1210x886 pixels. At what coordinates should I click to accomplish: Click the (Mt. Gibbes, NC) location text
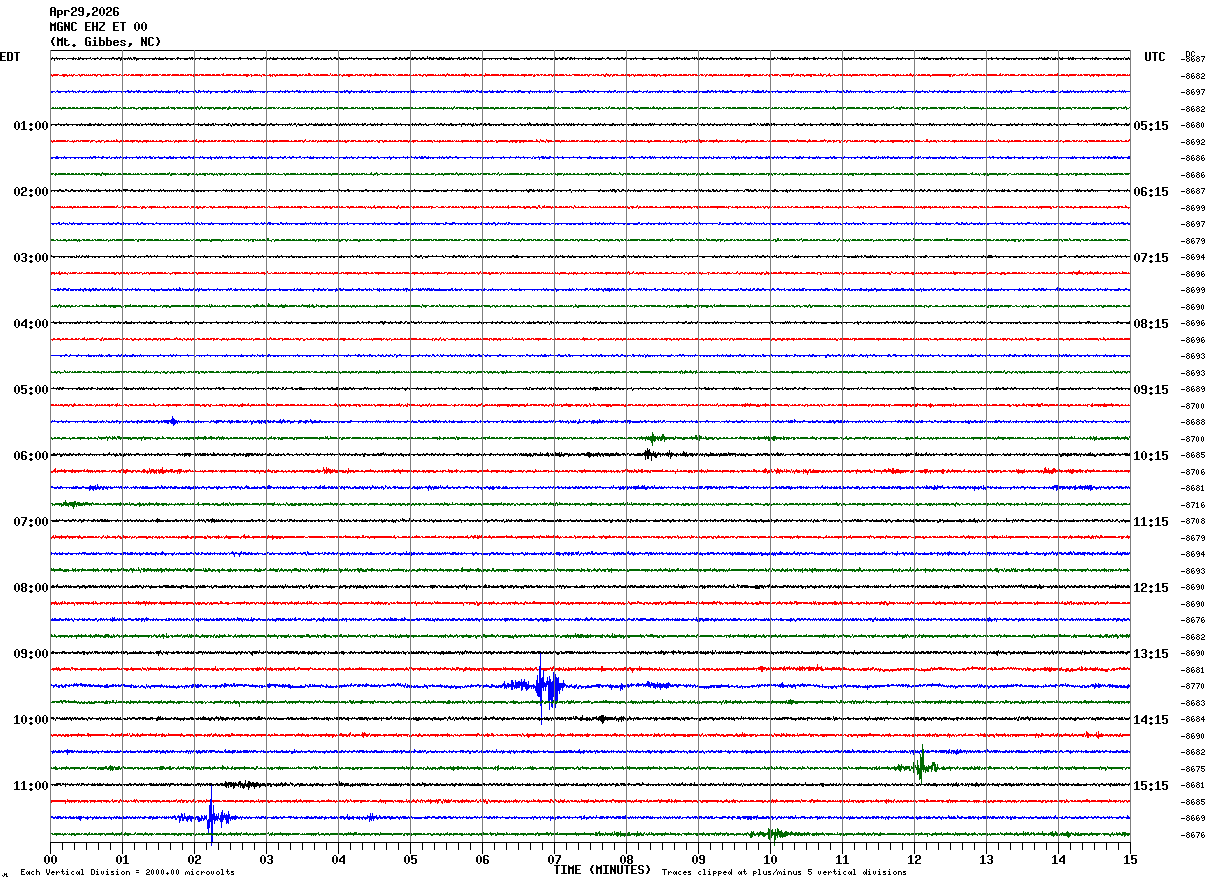pyautogui.click(x=105, y=42)
